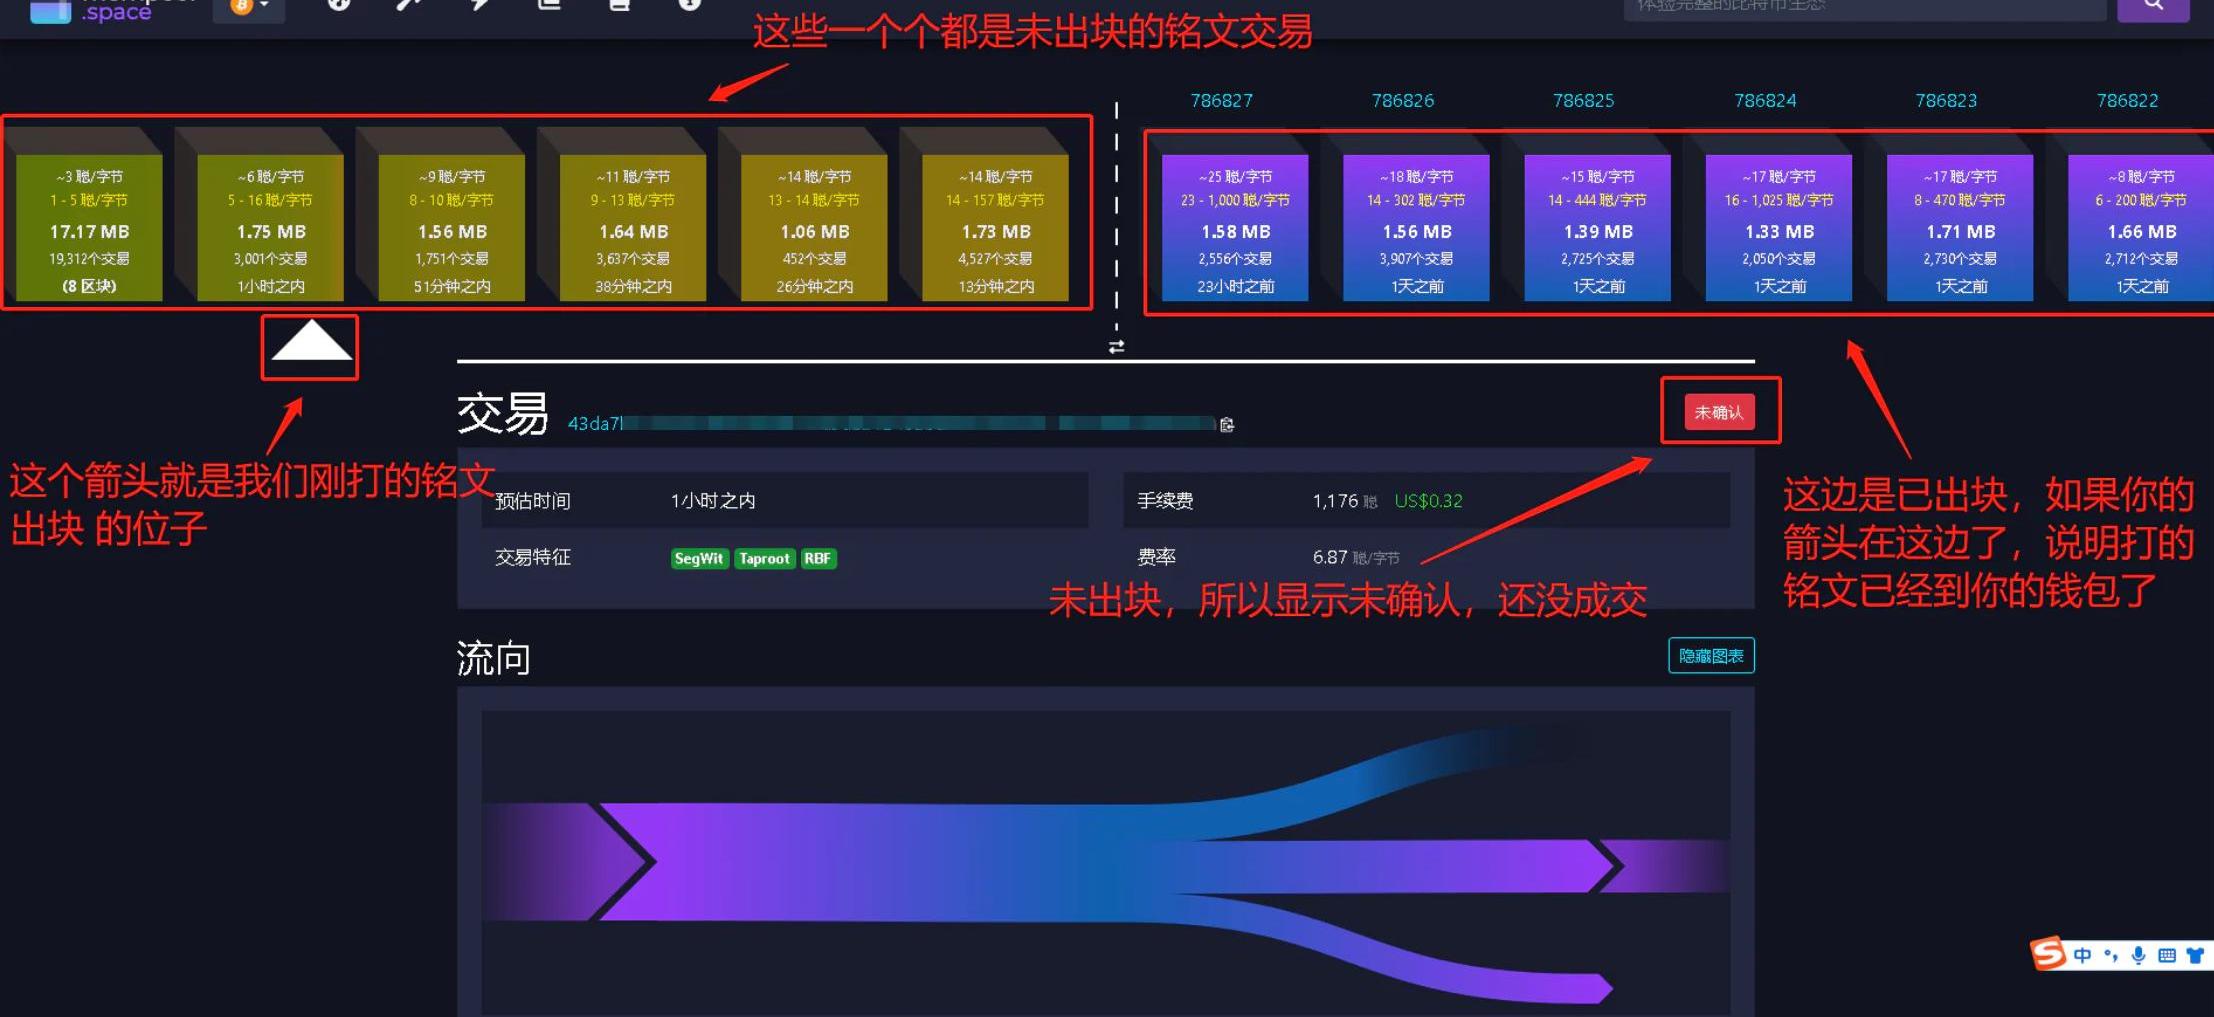Screen dimensions: 2214x1017
Task: Open pending block with 17.17 MB
Action: click(x=89, y=228)
